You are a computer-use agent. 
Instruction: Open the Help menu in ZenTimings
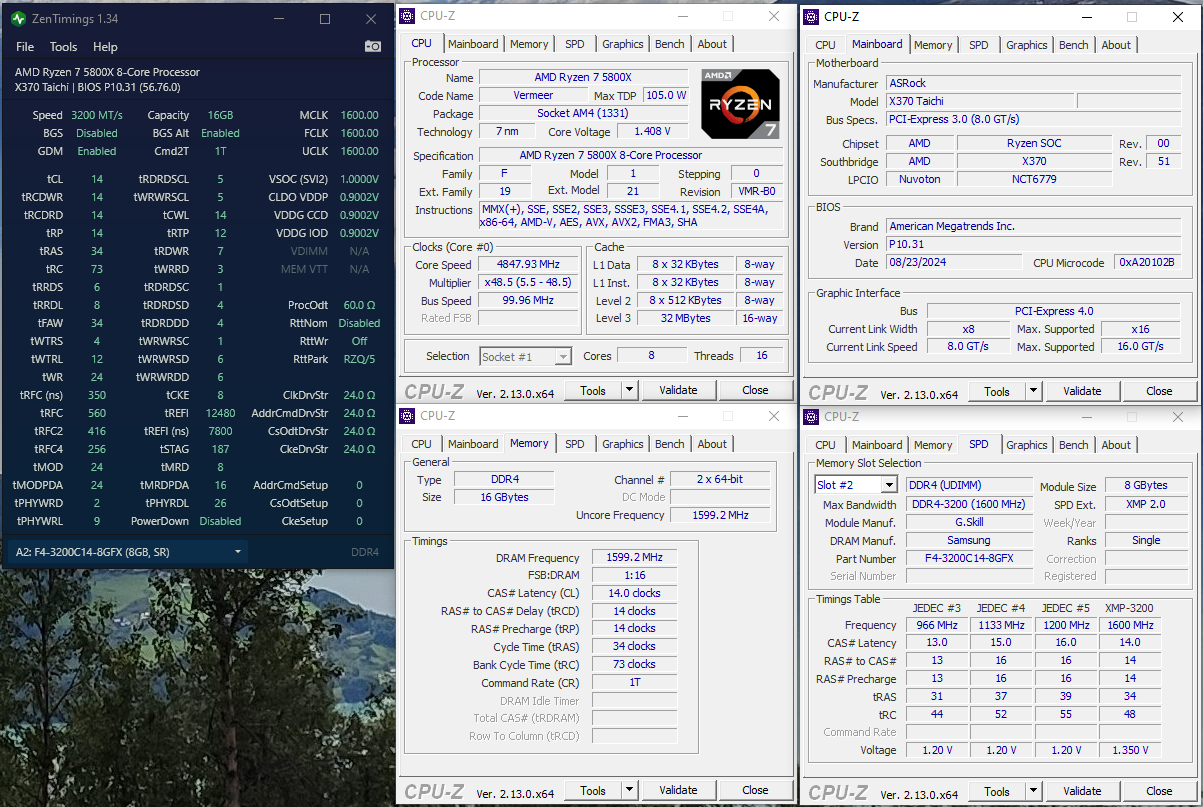pyautogui.click(x=105, y=46)
